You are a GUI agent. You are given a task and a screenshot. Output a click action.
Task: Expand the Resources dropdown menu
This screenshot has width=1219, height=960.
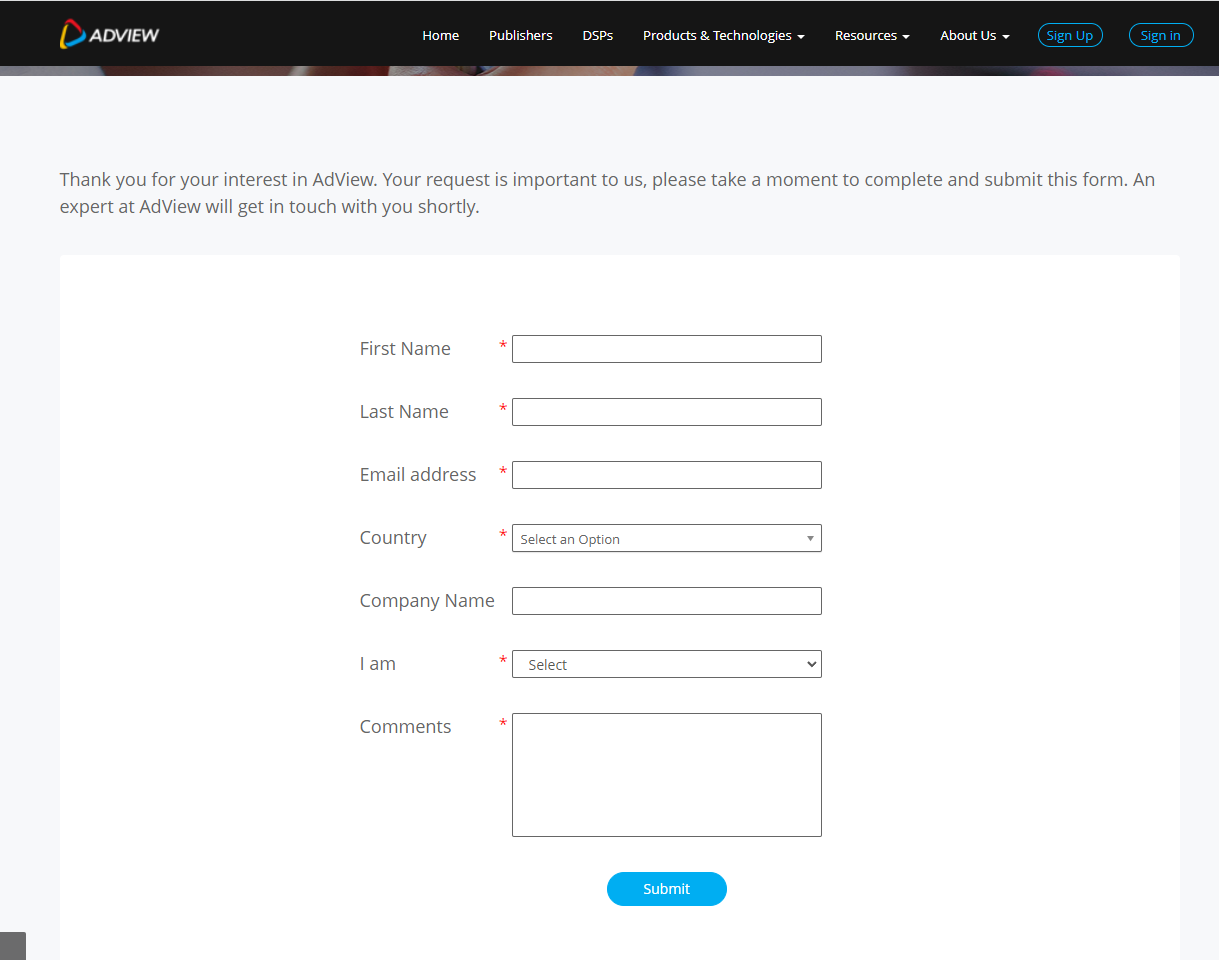pyautogui.click(x=872, y=35)
